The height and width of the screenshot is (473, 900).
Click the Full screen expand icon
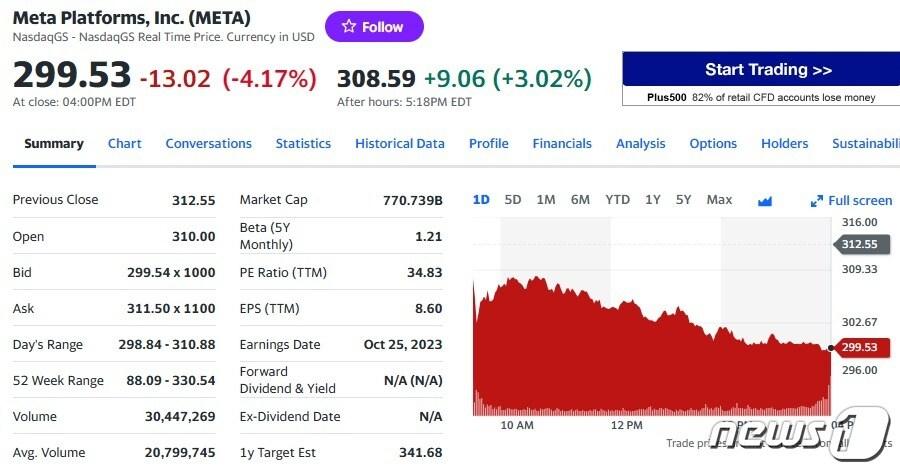point(816,201)
